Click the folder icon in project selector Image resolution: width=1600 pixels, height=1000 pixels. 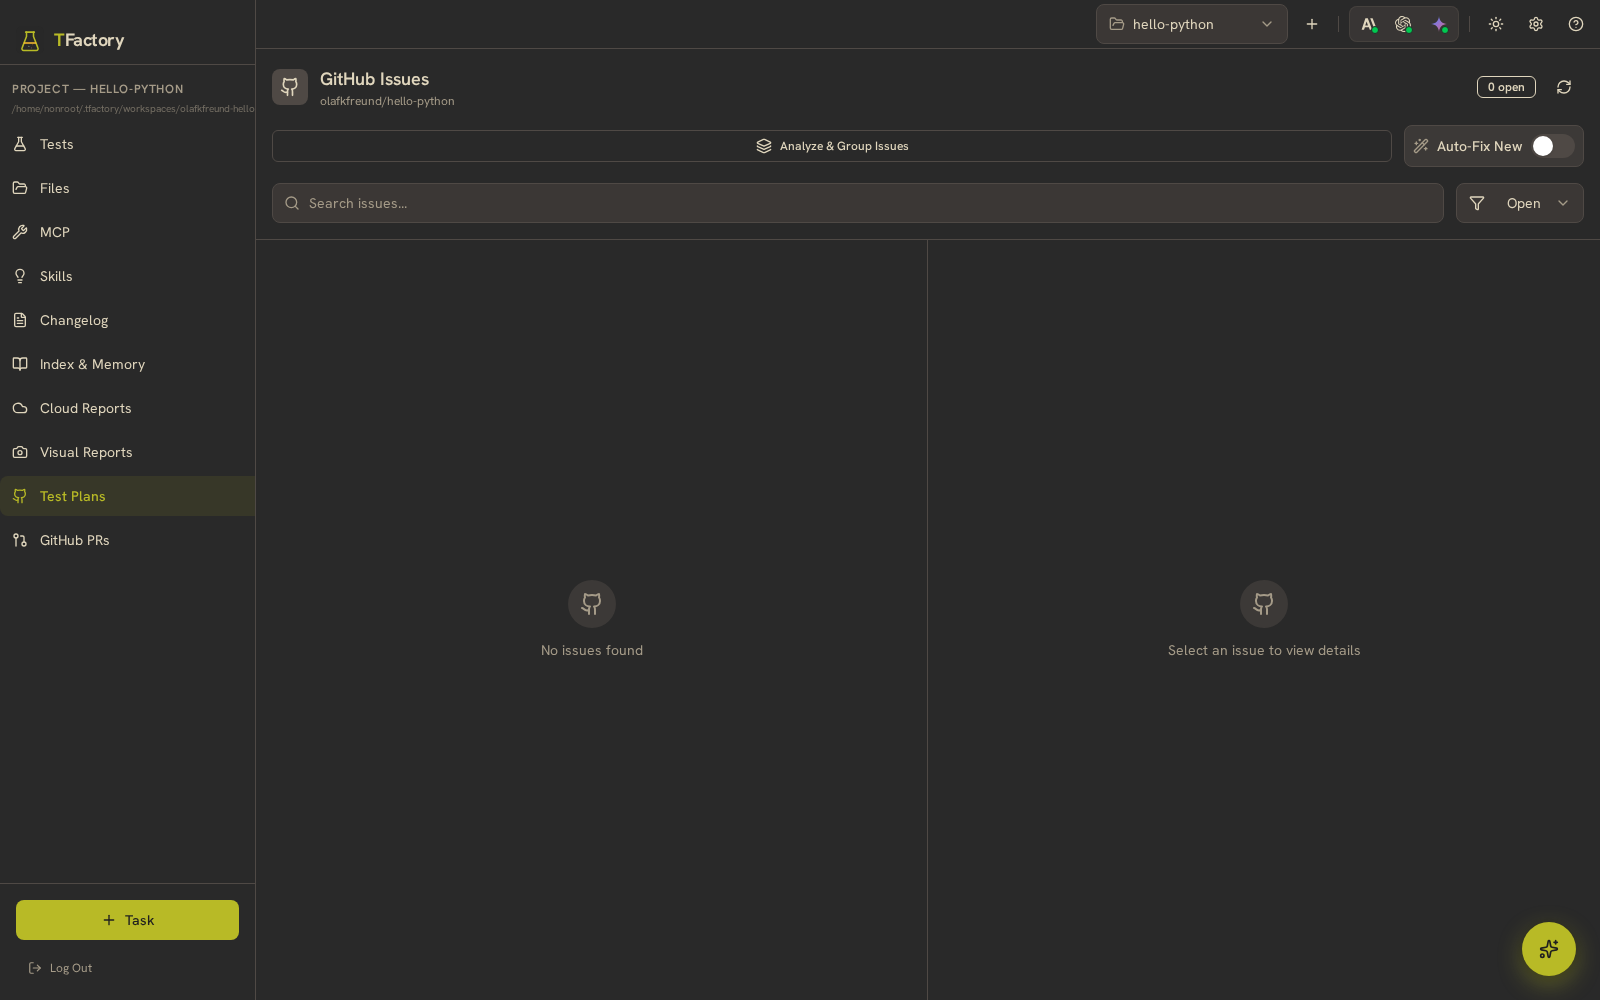click(1117, 24)
